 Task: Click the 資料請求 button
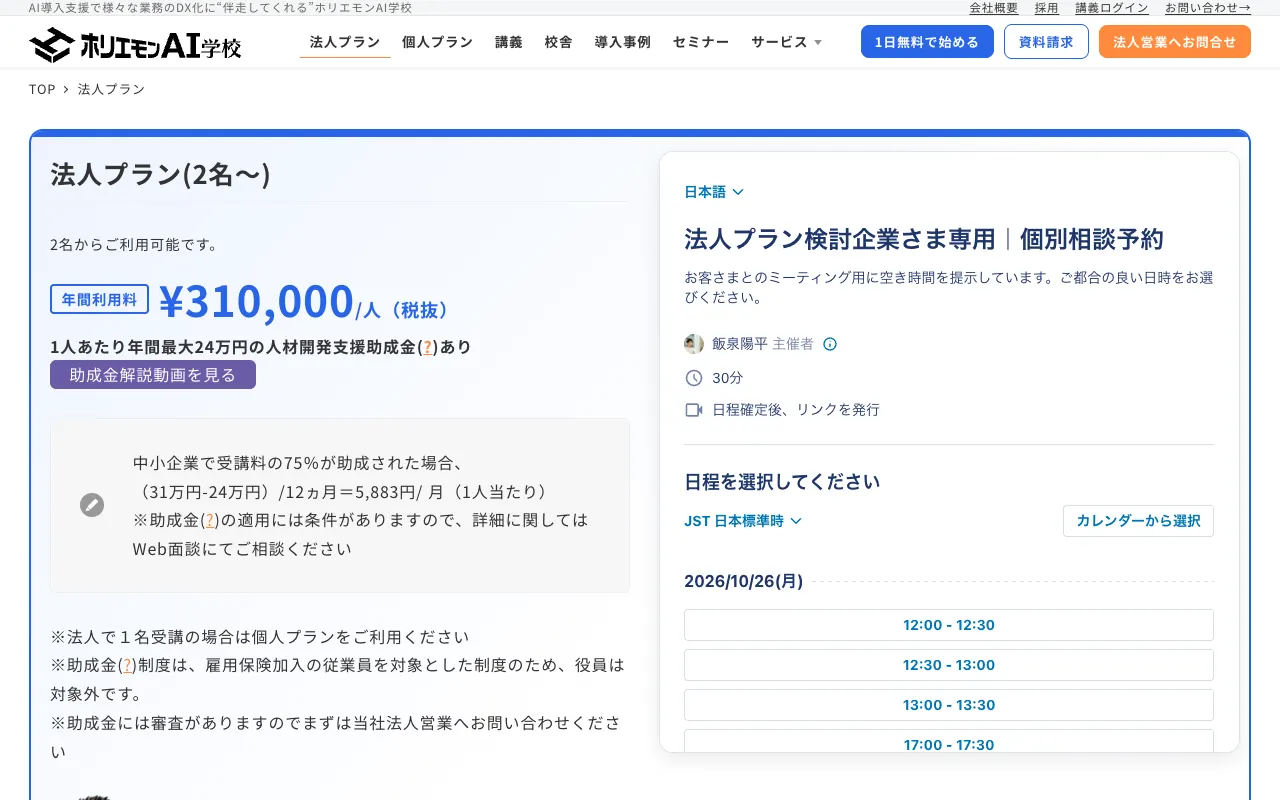tap(1046, 42)
